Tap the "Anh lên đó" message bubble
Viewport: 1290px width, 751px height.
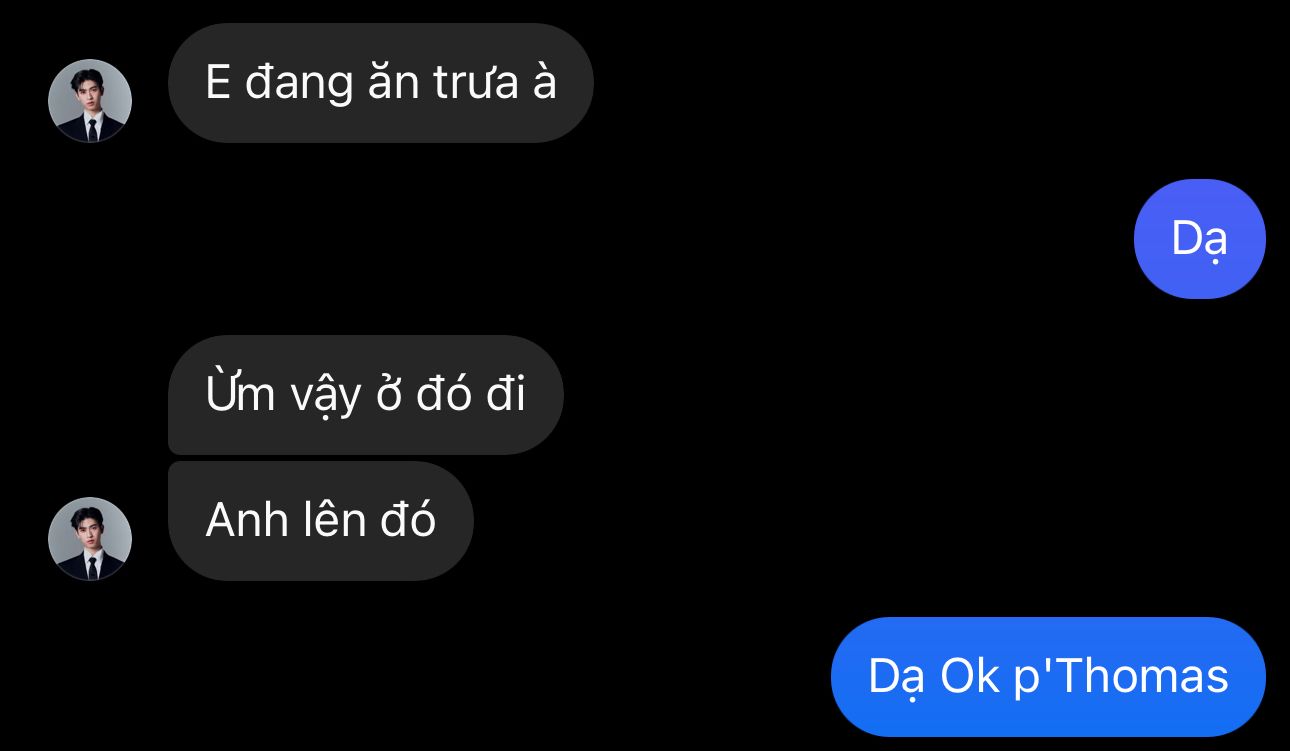pos(321,521)
